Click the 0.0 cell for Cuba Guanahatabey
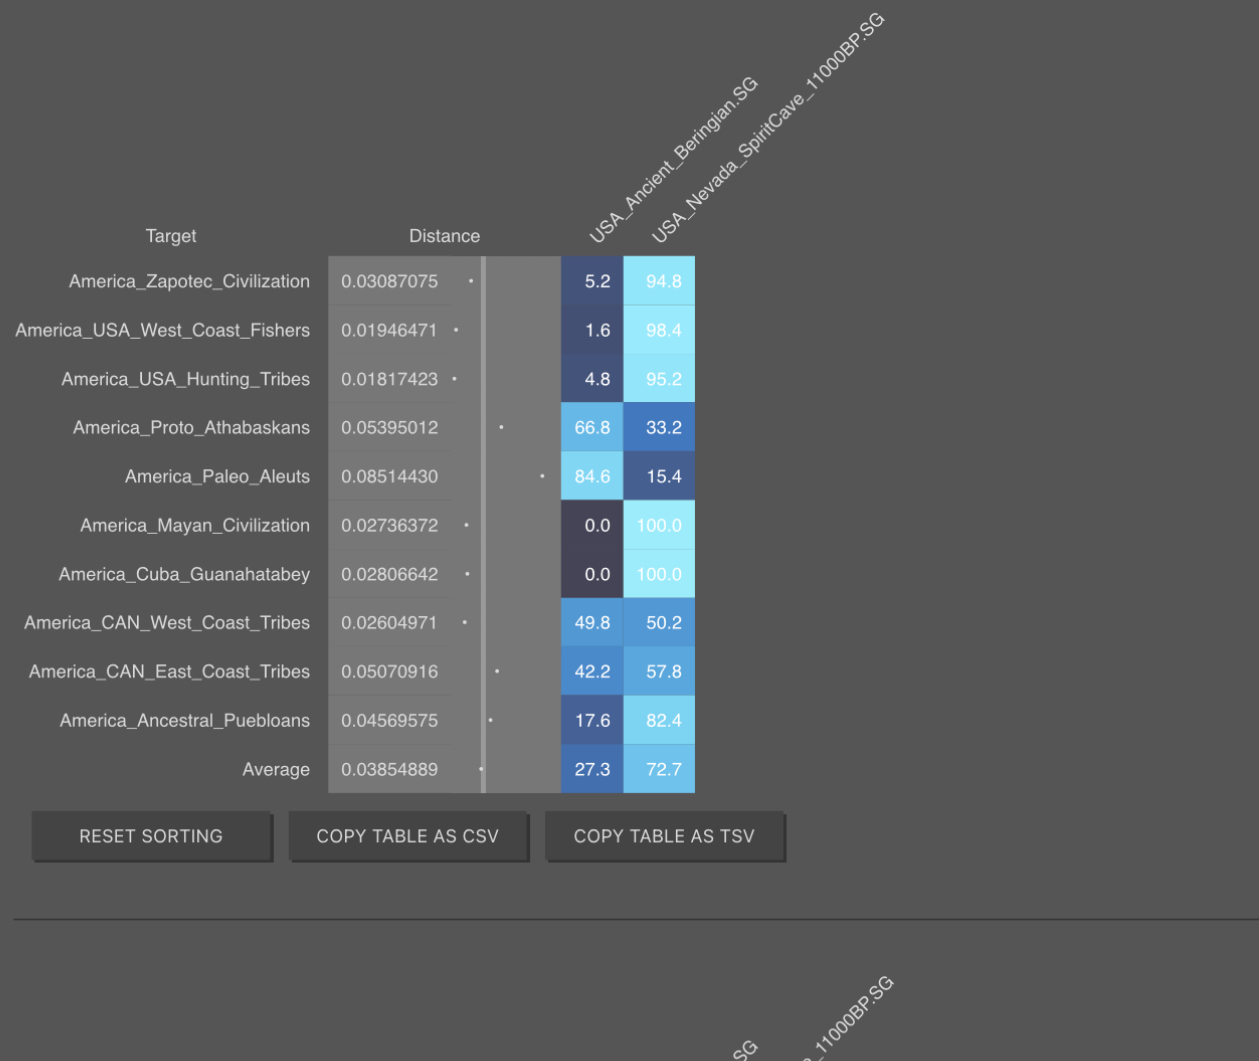 click(x=592, y=574)
